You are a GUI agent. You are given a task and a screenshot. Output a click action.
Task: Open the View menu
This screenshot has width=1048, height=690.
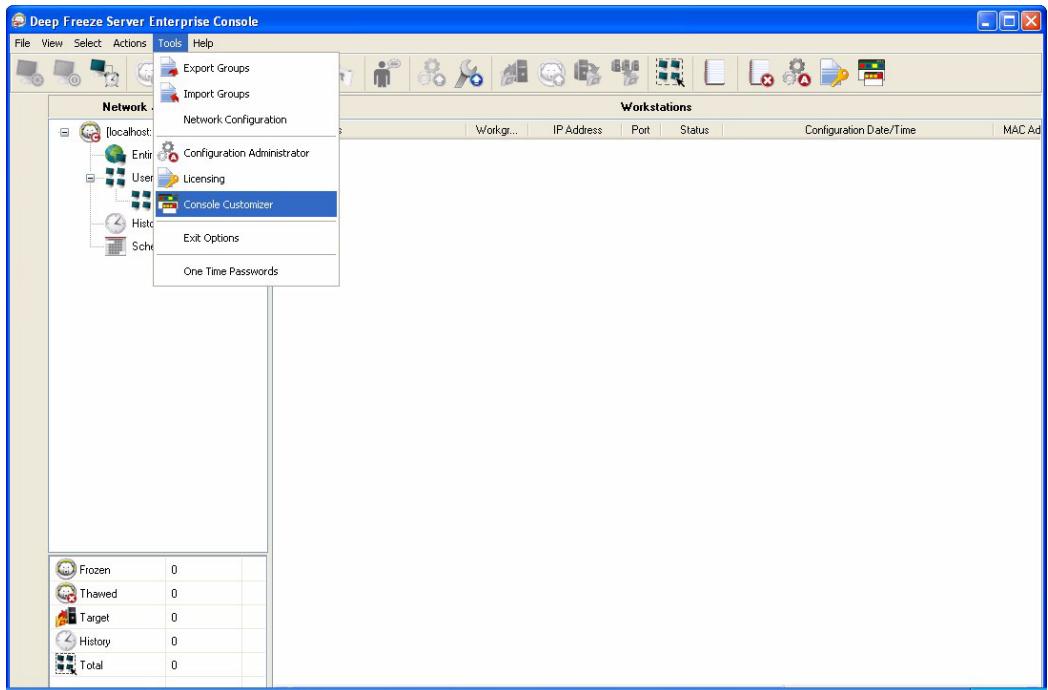point(51,43)
